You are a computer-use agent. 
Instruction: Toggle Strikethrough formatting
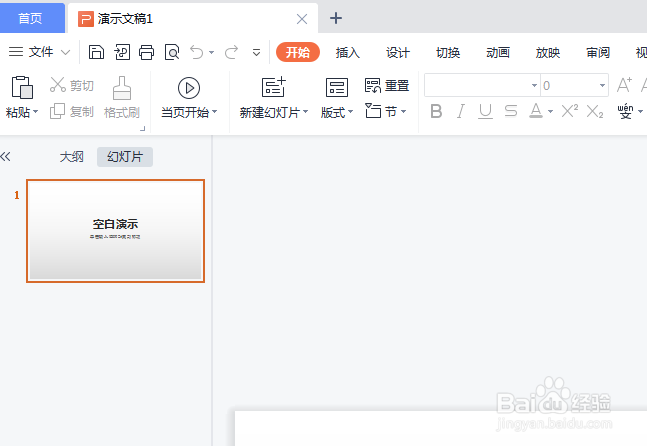tap(511, 111)
